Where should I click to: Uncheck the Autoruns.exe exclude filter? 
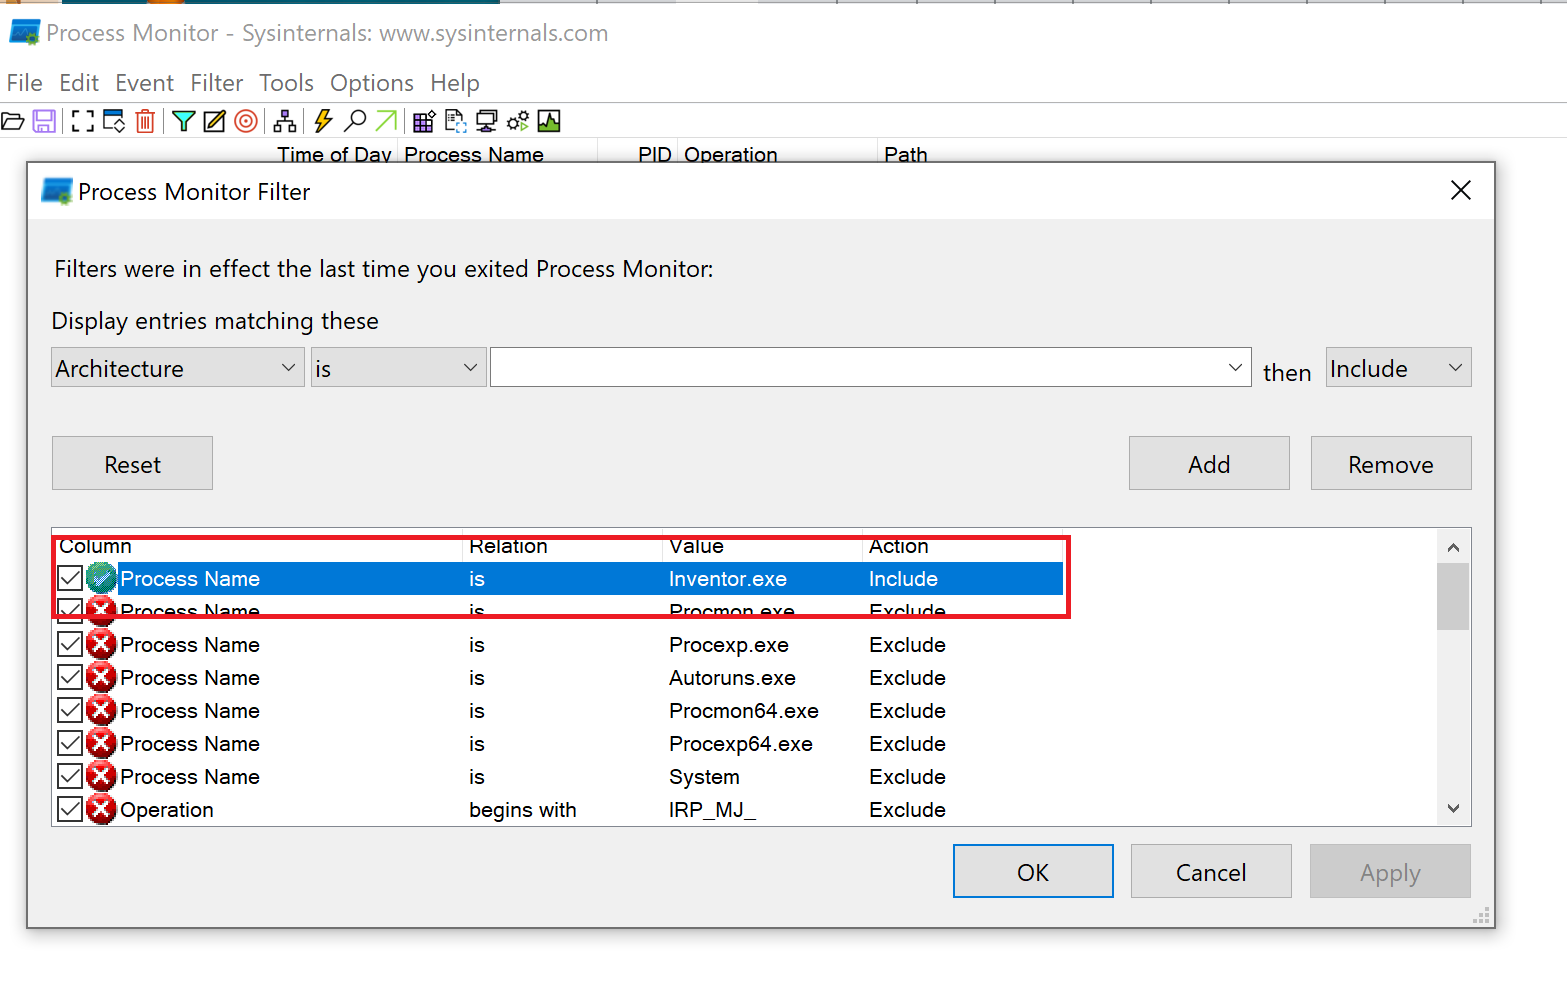pyautogui.click(x=68, y=677)
